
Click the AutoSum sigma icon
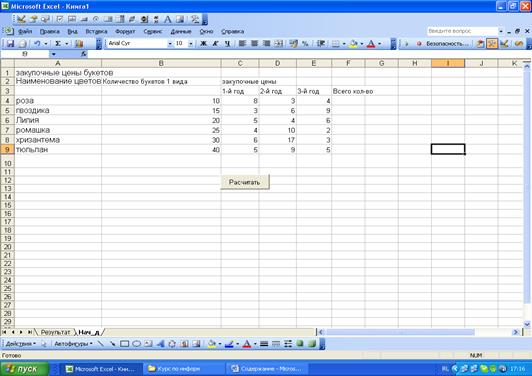[58, 43]
